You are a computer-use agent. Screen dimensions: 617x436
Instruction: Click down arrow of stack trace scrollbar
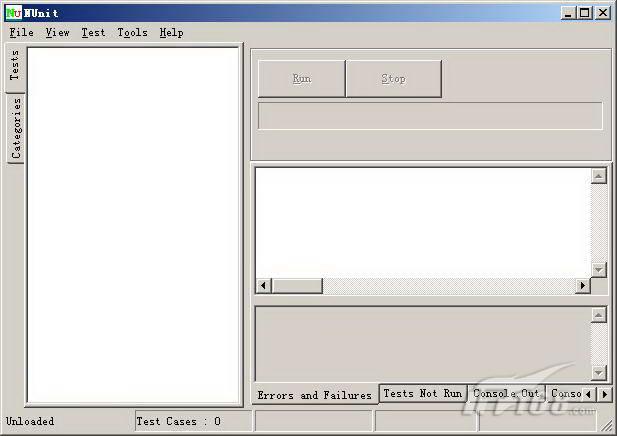[599, 372]
